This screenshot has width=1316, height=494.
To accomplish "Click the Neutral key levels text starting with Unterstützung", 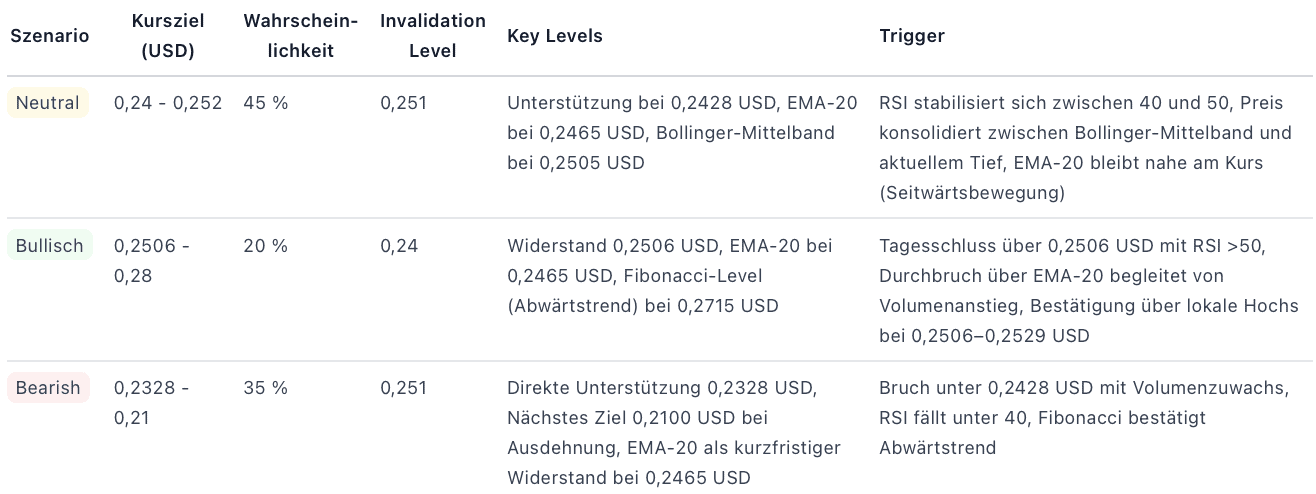I will (x=682, y=132).
